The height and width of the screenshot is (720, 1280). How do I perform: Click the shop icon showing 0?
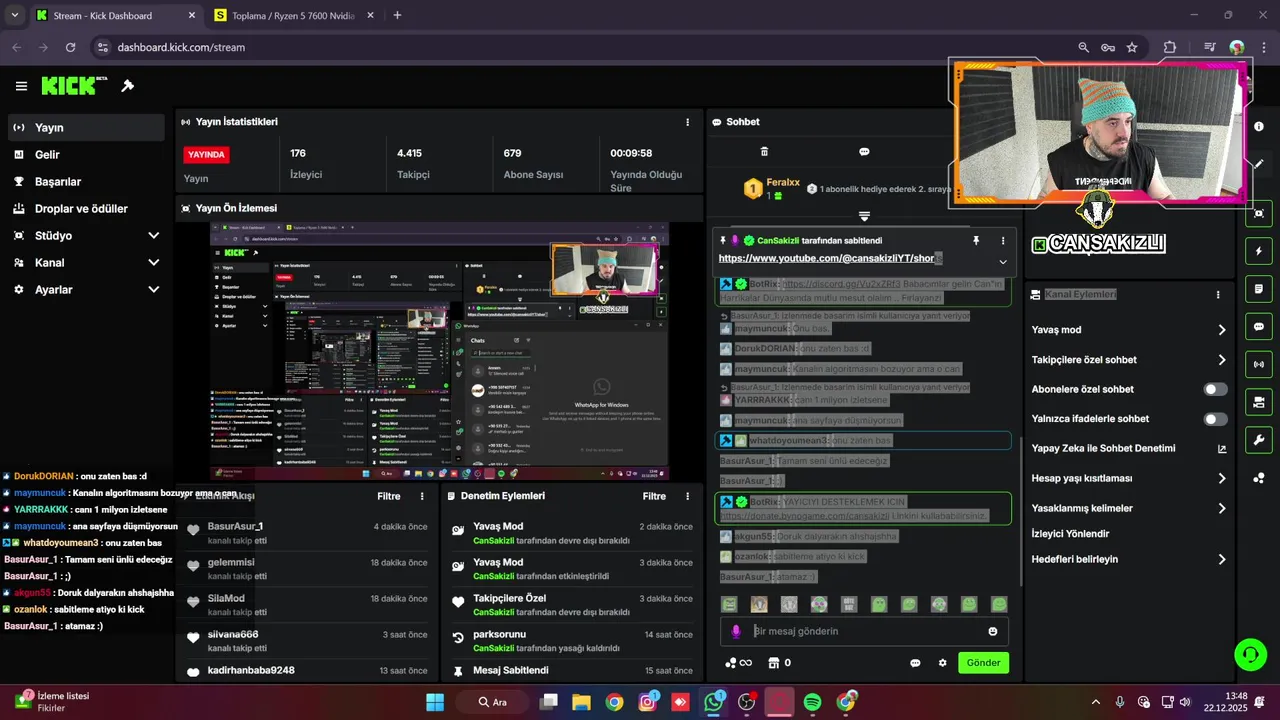(x=779, y=663)
